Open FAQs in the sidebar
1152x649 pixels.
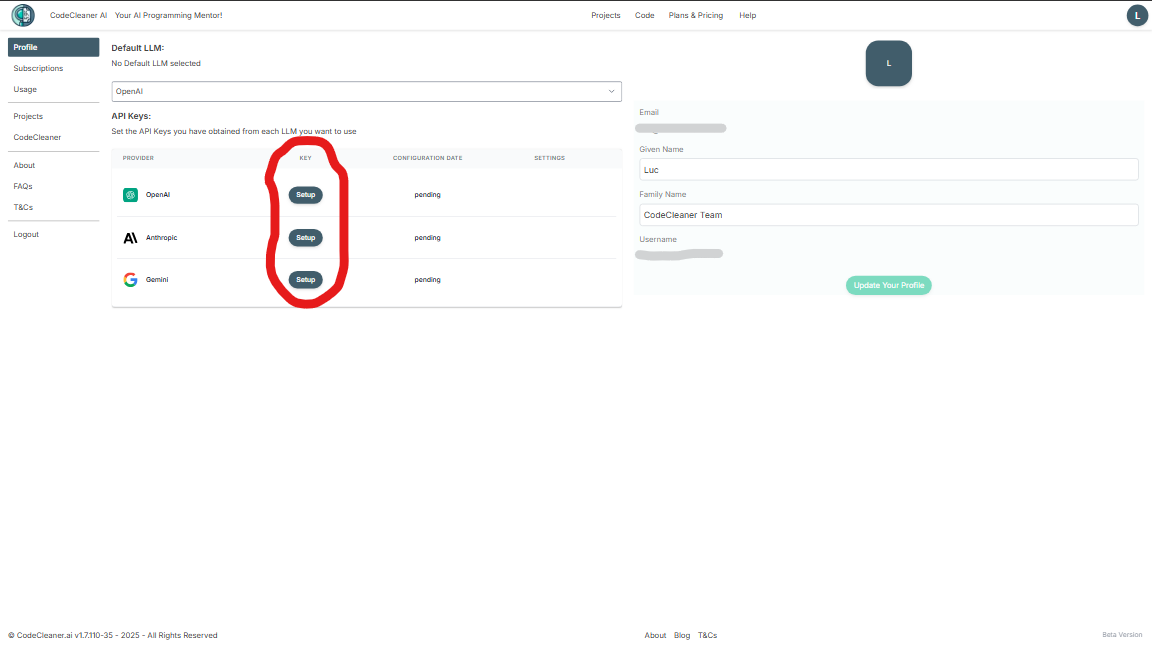23,187
